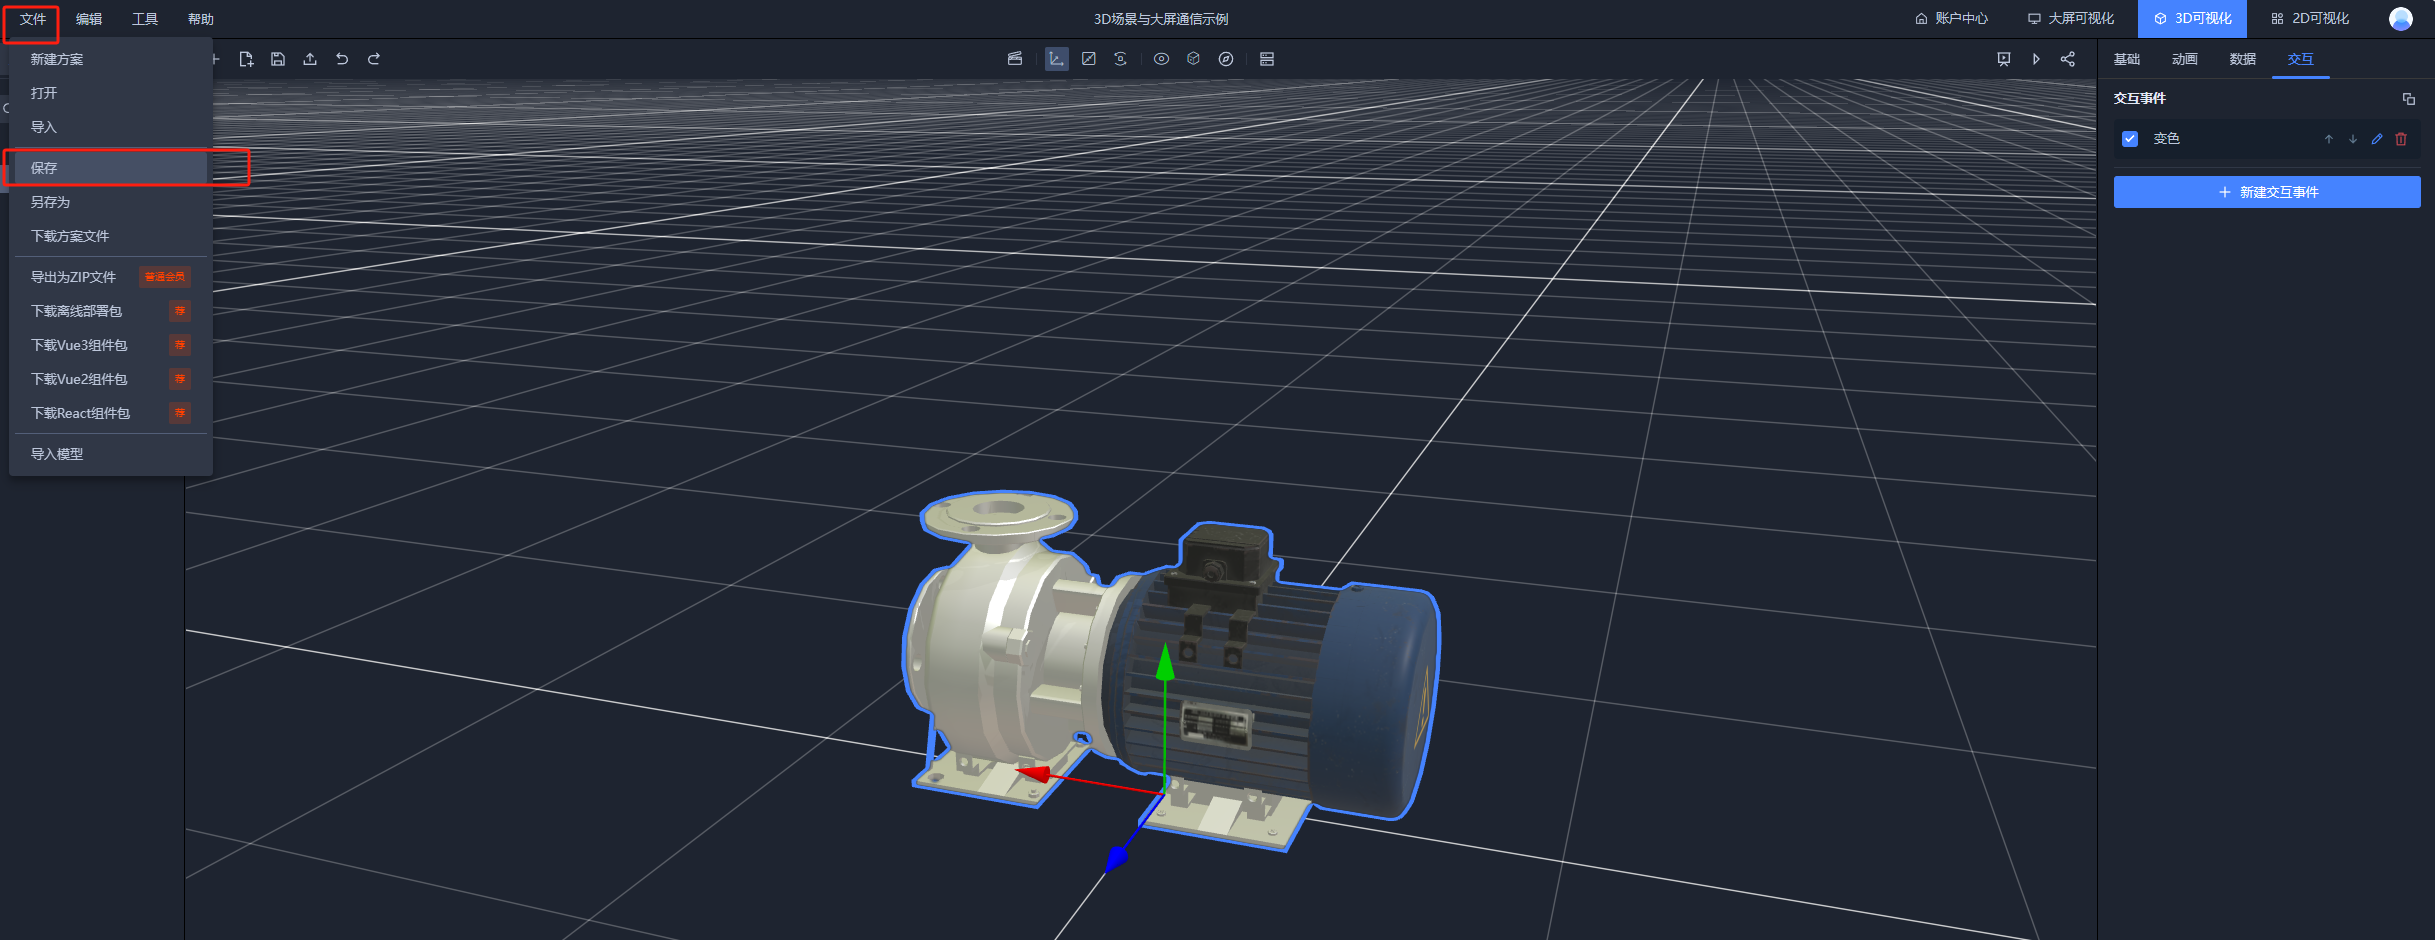The image size is (2435, 940).
Task: Click the clapperboard scene icon
Action: tap(1015, 59)
